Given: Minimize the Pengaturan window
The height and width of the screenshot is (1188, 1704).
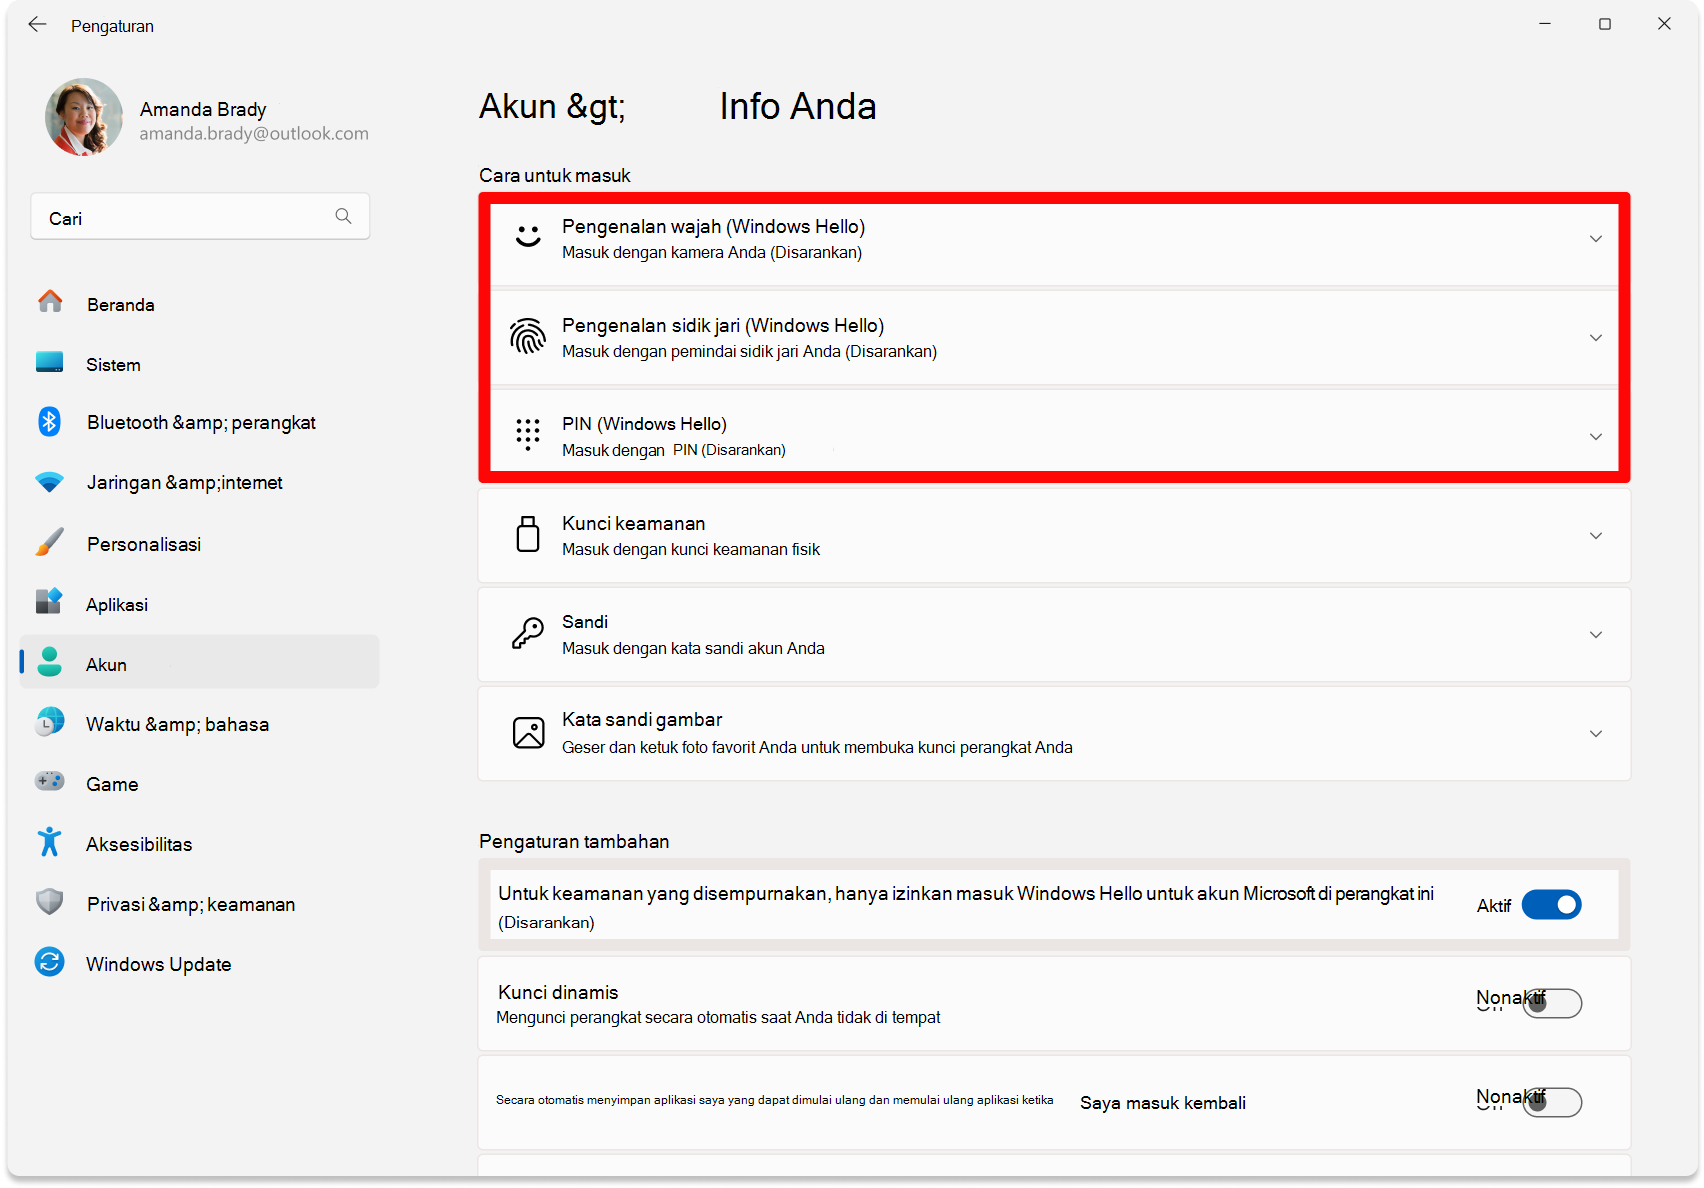Looking at the screenshot, I should click(x=1545, y=24).
